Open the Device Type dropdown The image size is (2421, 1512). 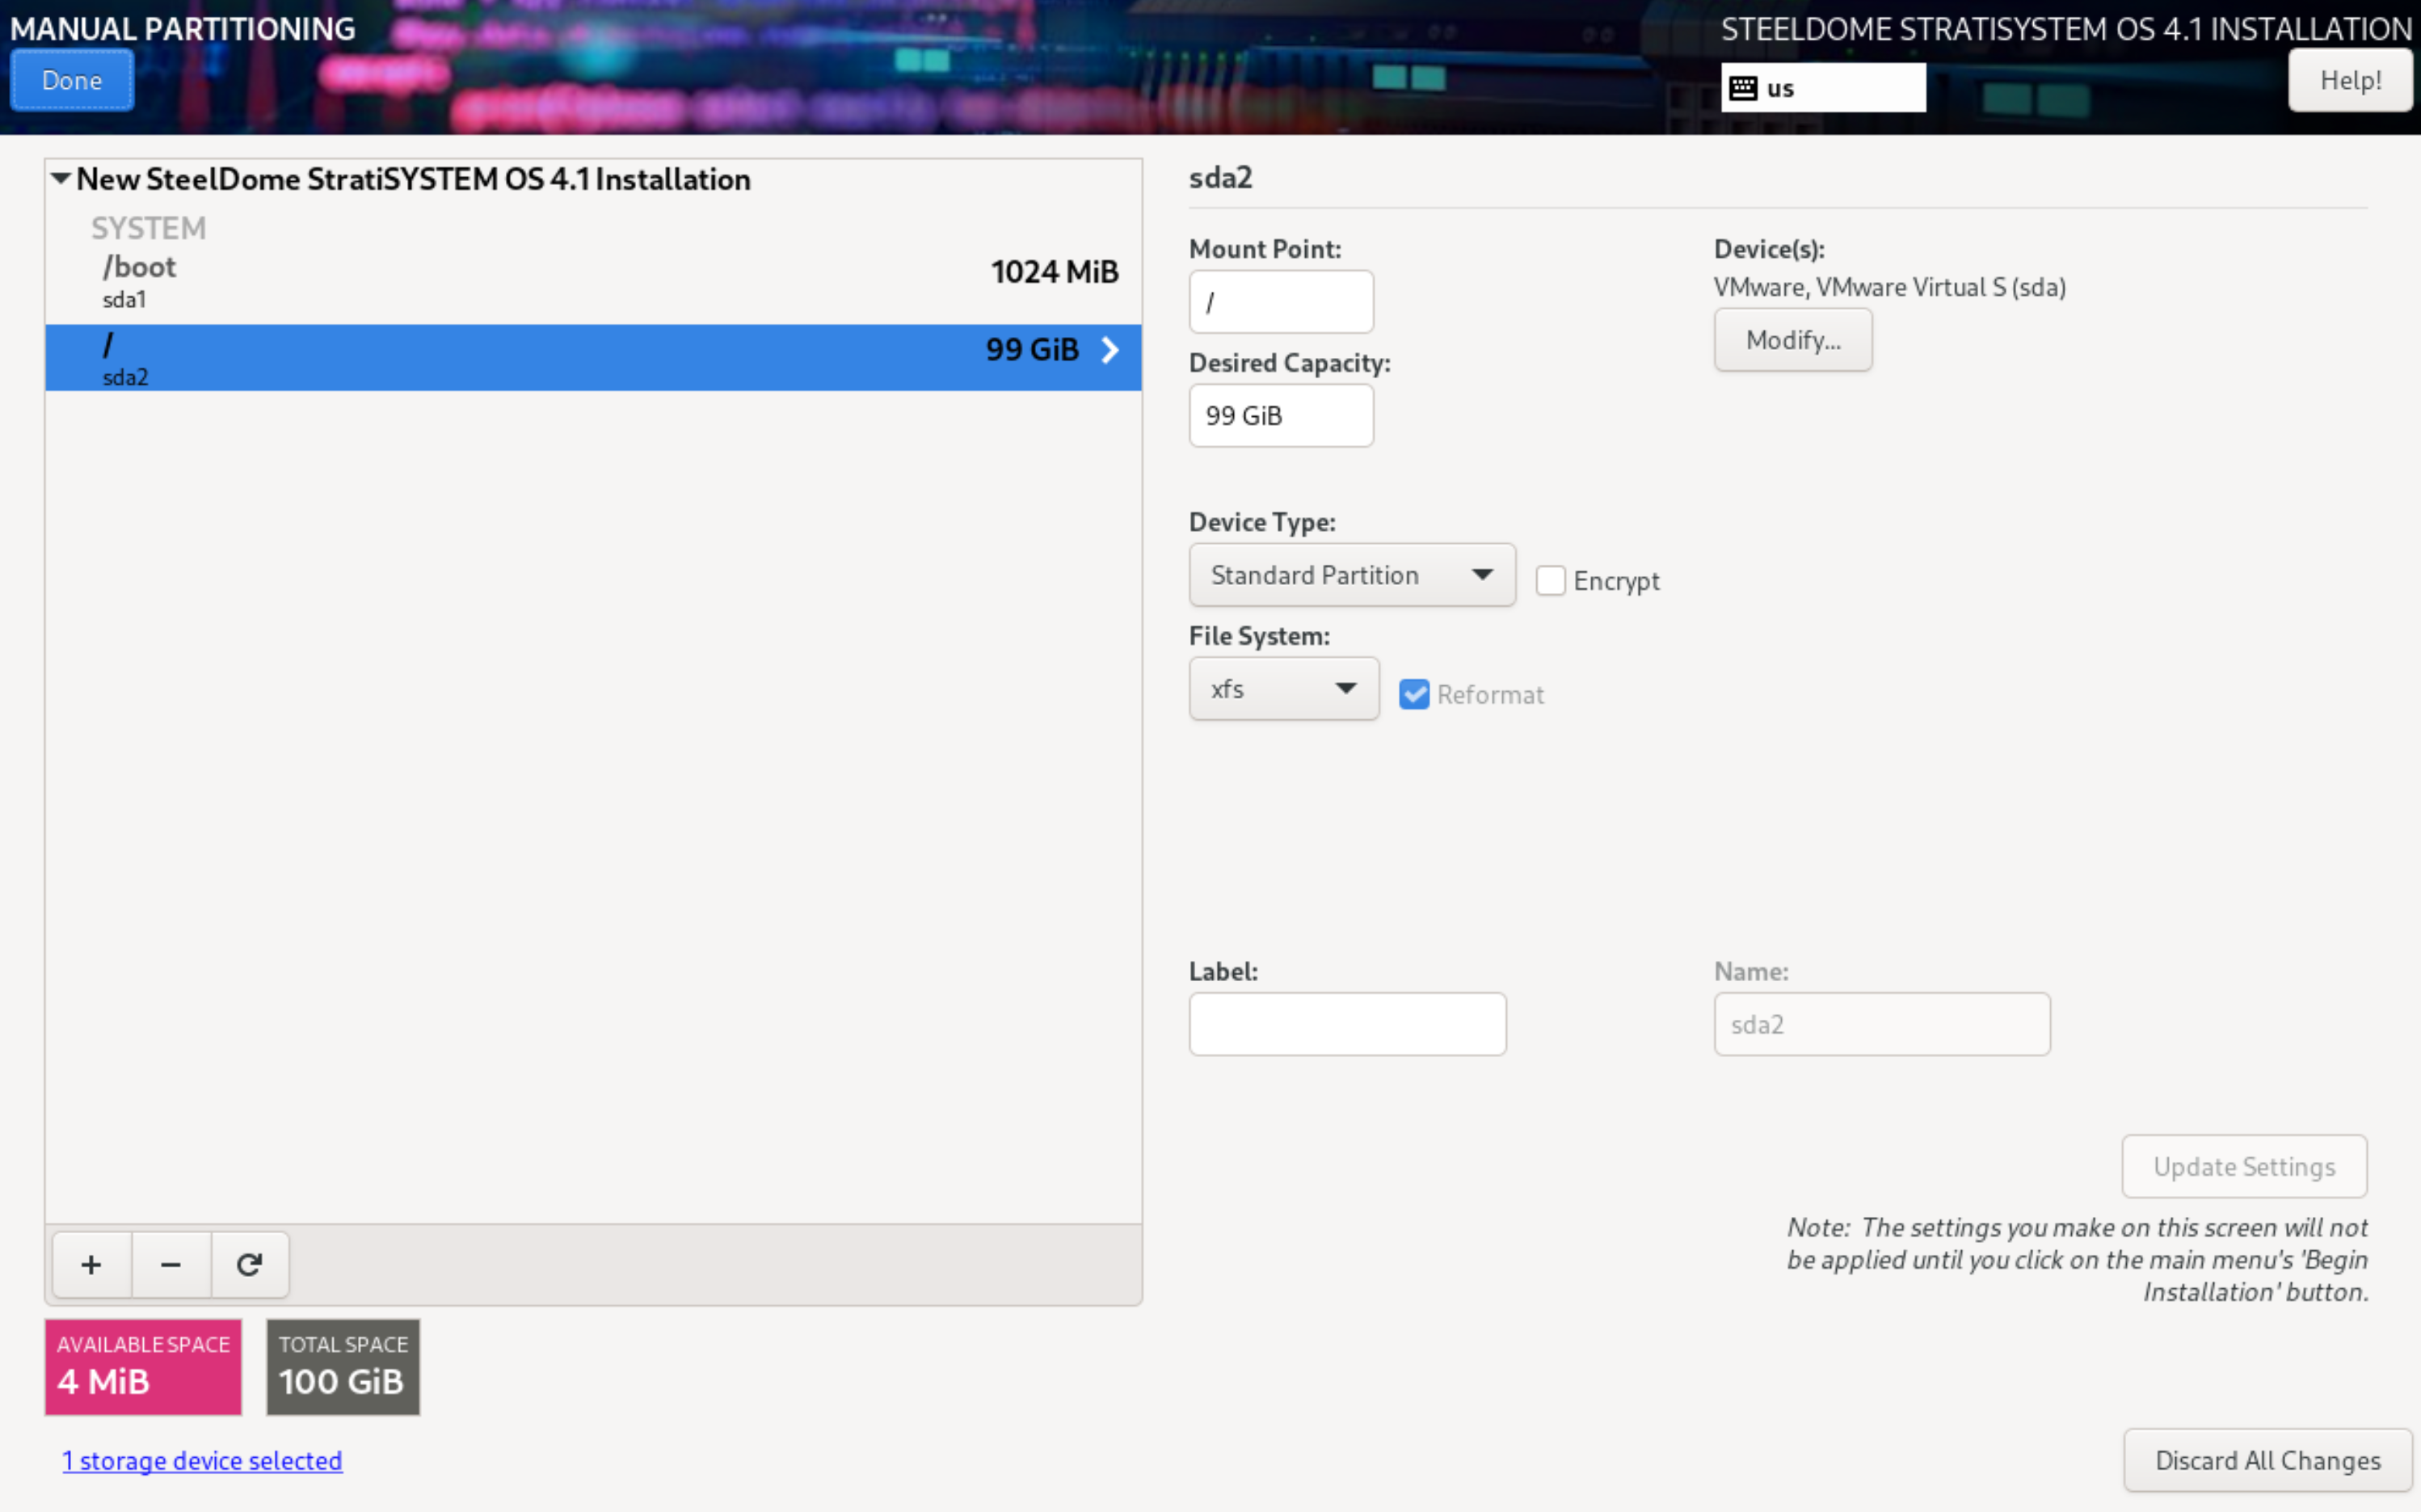[1351, 575]
